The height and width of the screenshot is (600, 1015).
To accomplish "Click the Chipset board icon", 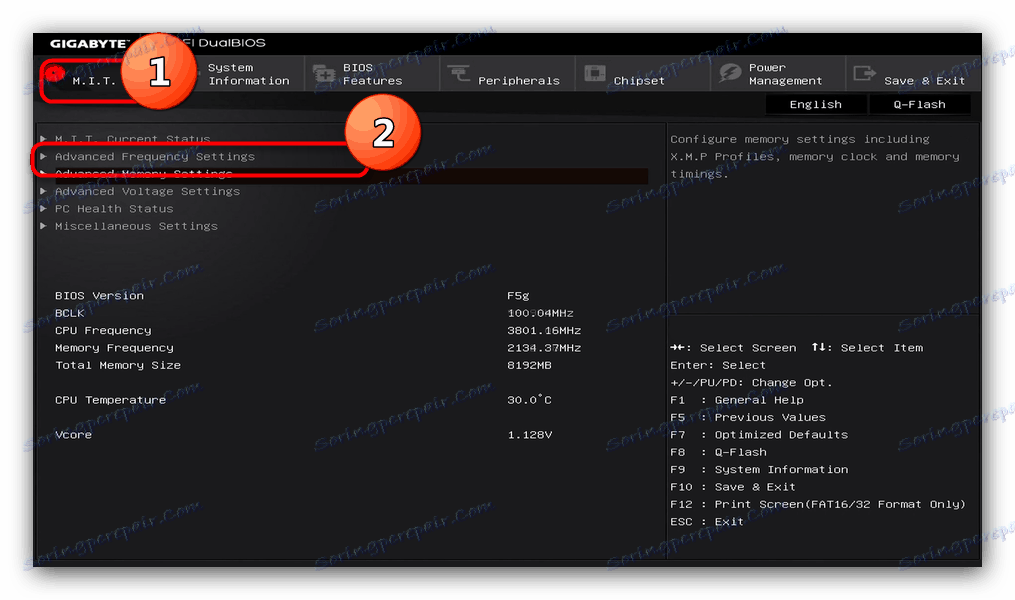I will (594, 73).
